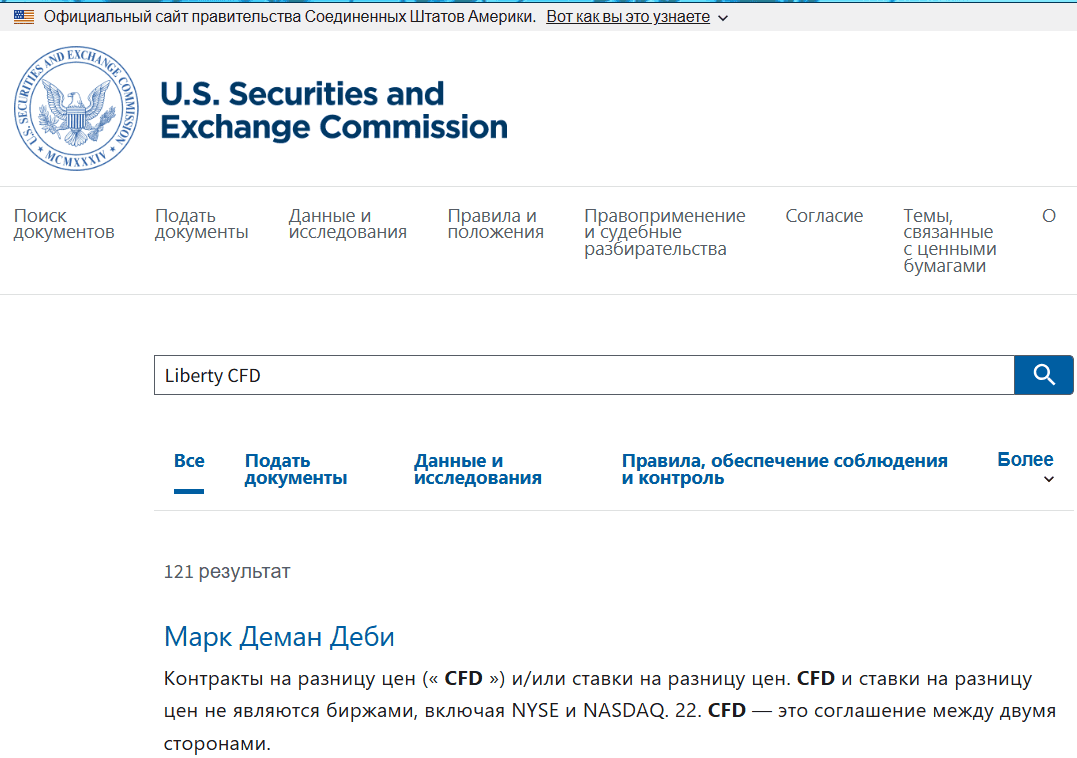Open the 'Марк Деман Деби' search result

coord(278,637)
